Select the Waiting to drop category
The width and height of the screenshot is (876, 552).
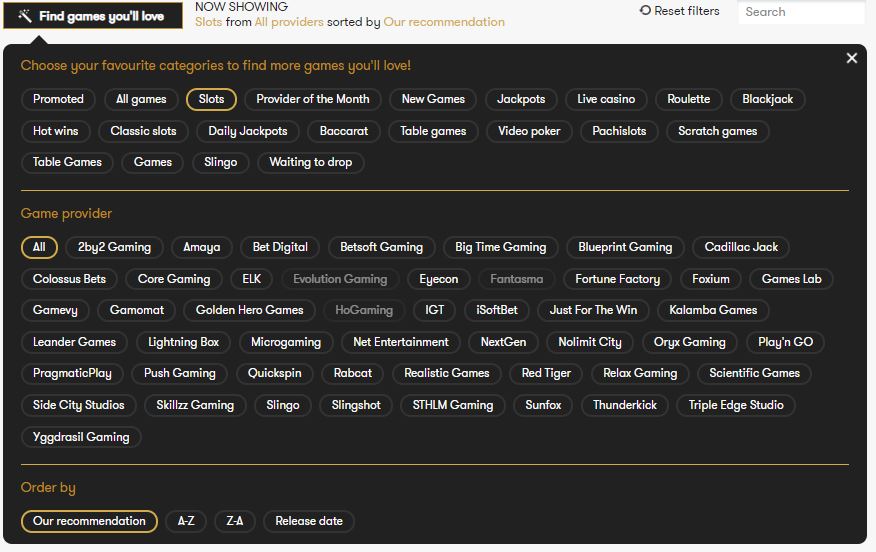[x=311, y=162]
